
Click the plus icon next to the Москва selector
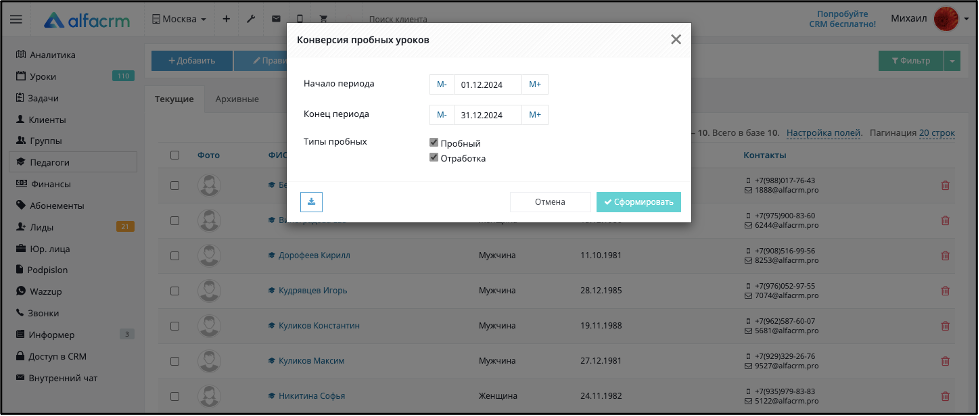[227, 19]
